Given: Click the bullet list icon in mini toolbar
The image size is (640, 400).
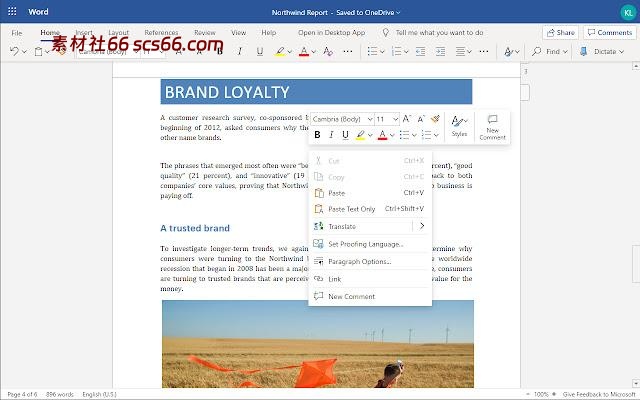Looking at the screenshot, I should tap(404, 135).
